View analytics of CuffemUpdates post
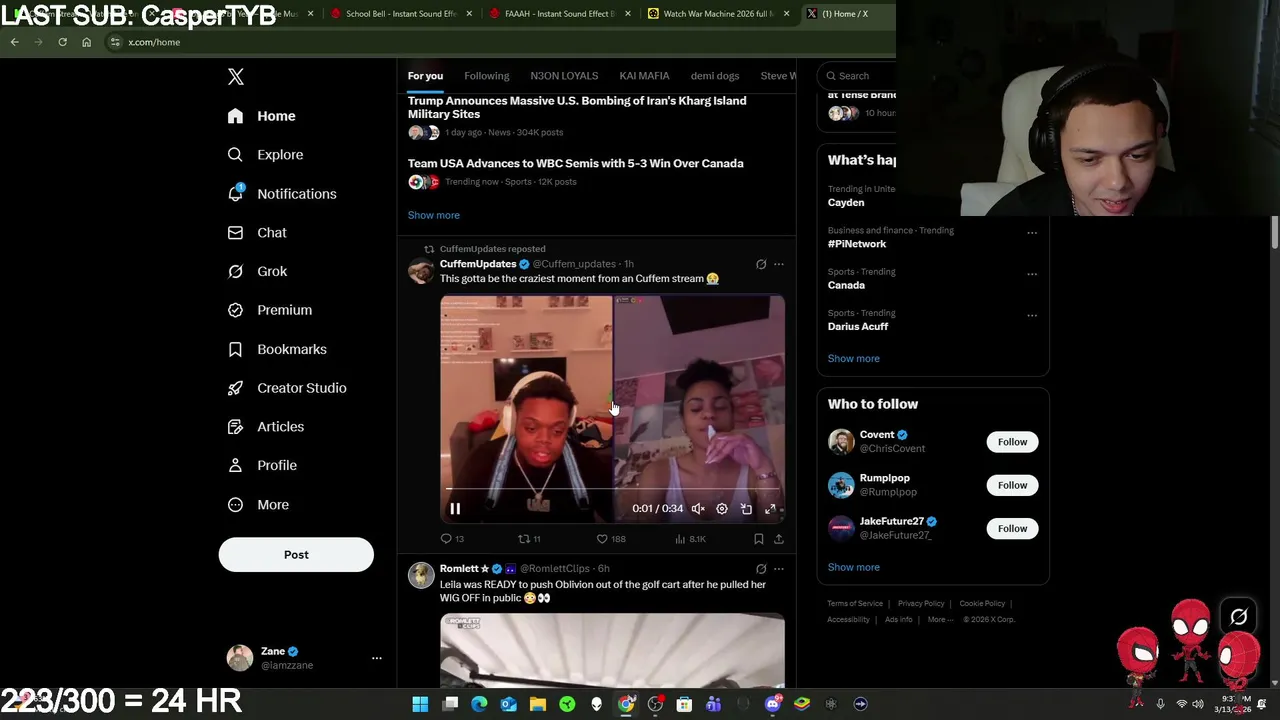The image size is (1280, 720). (x=691, y=539)
